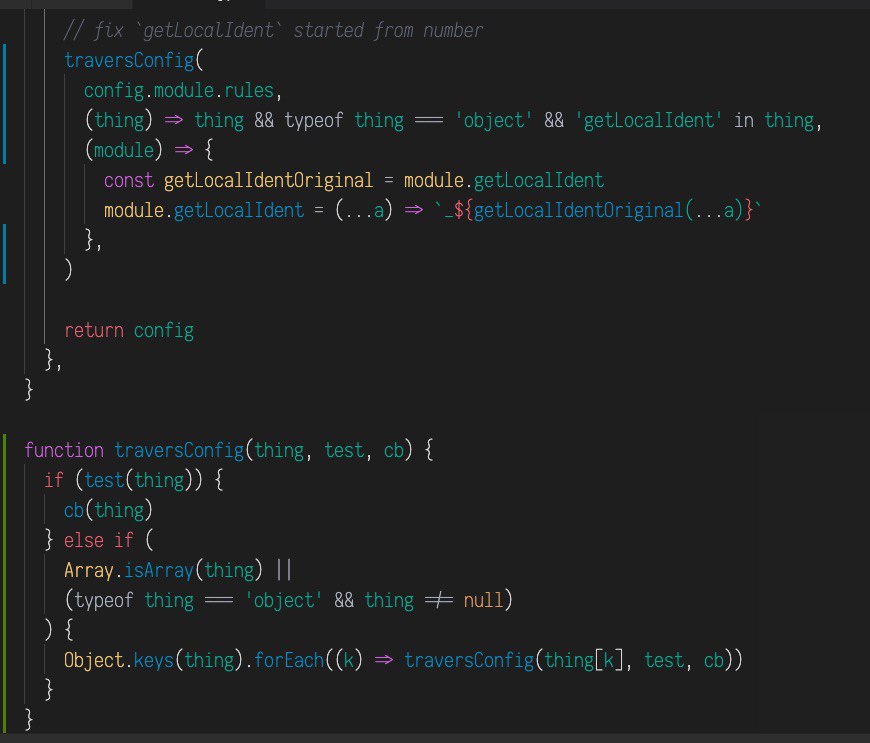Click the 'const' keyword
The width and height of the screenshot is (870, 743).
pos(129,180)
